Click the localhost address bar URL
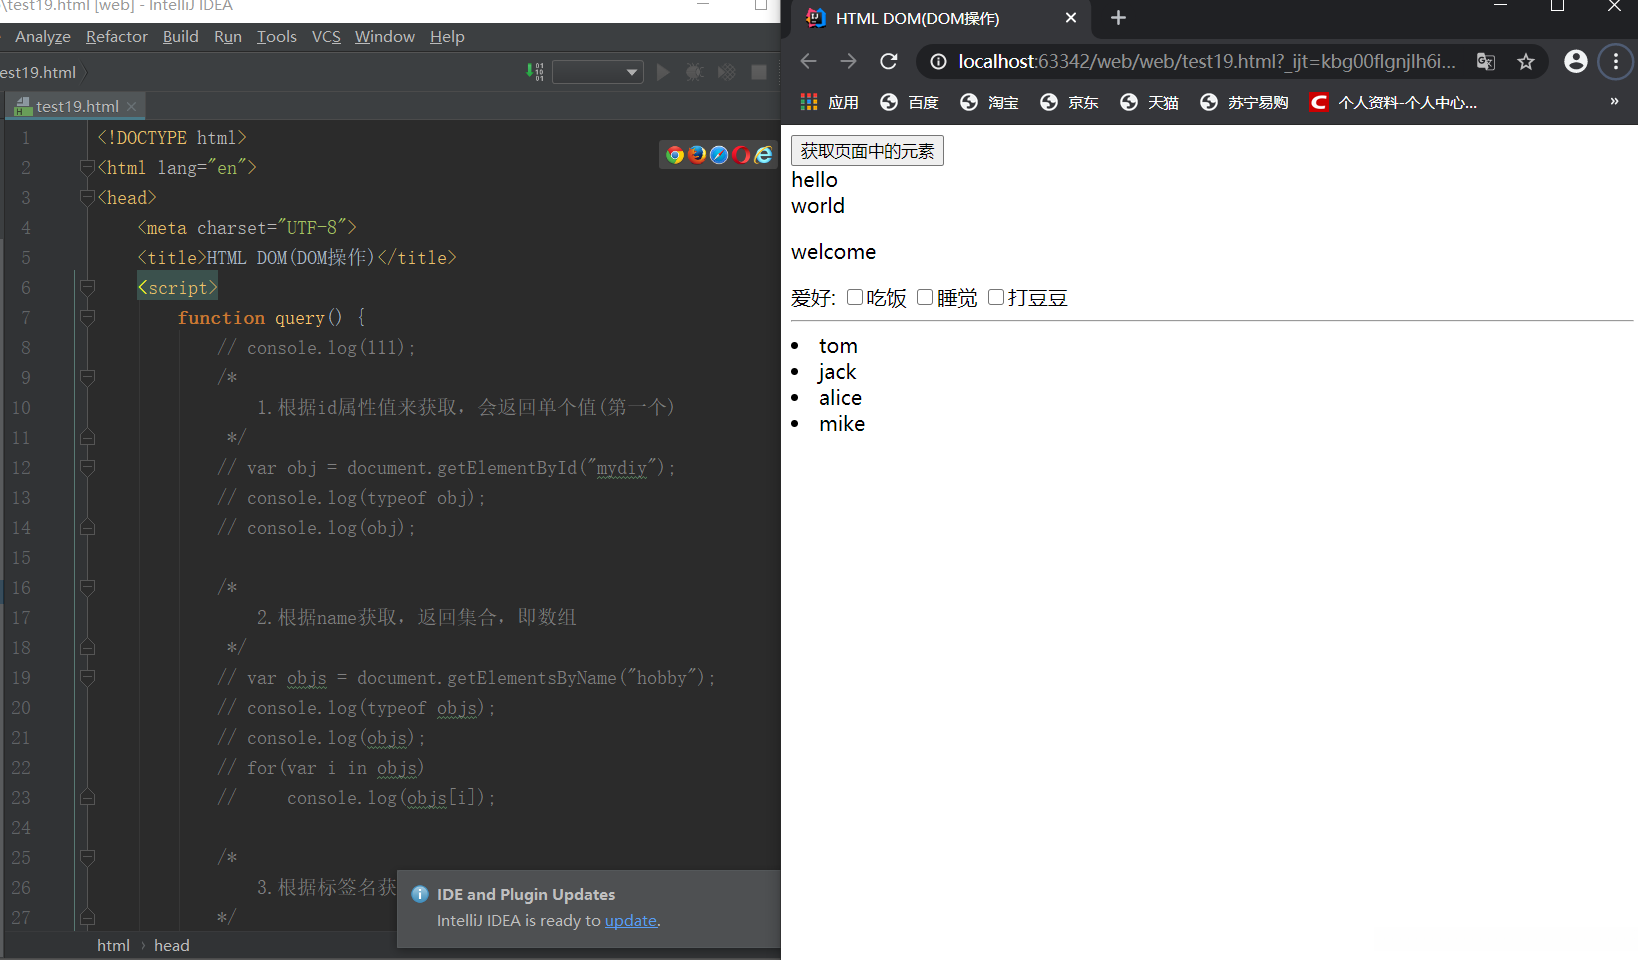 (x=1207, y=62)
